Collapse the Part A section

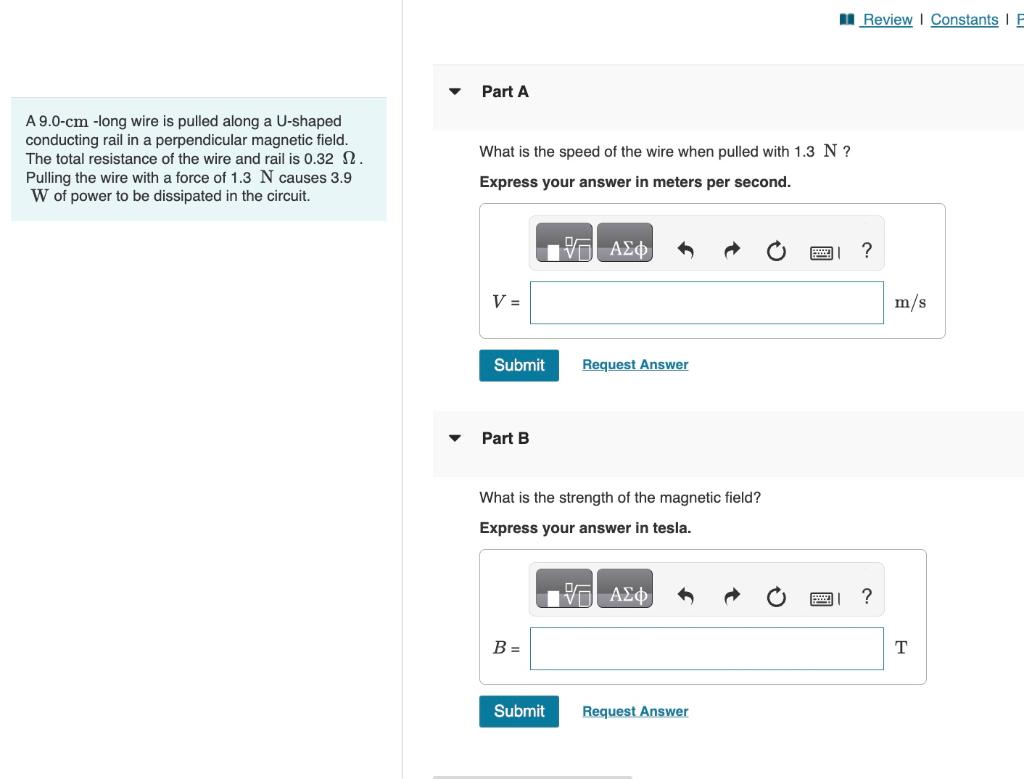(455, 92)
